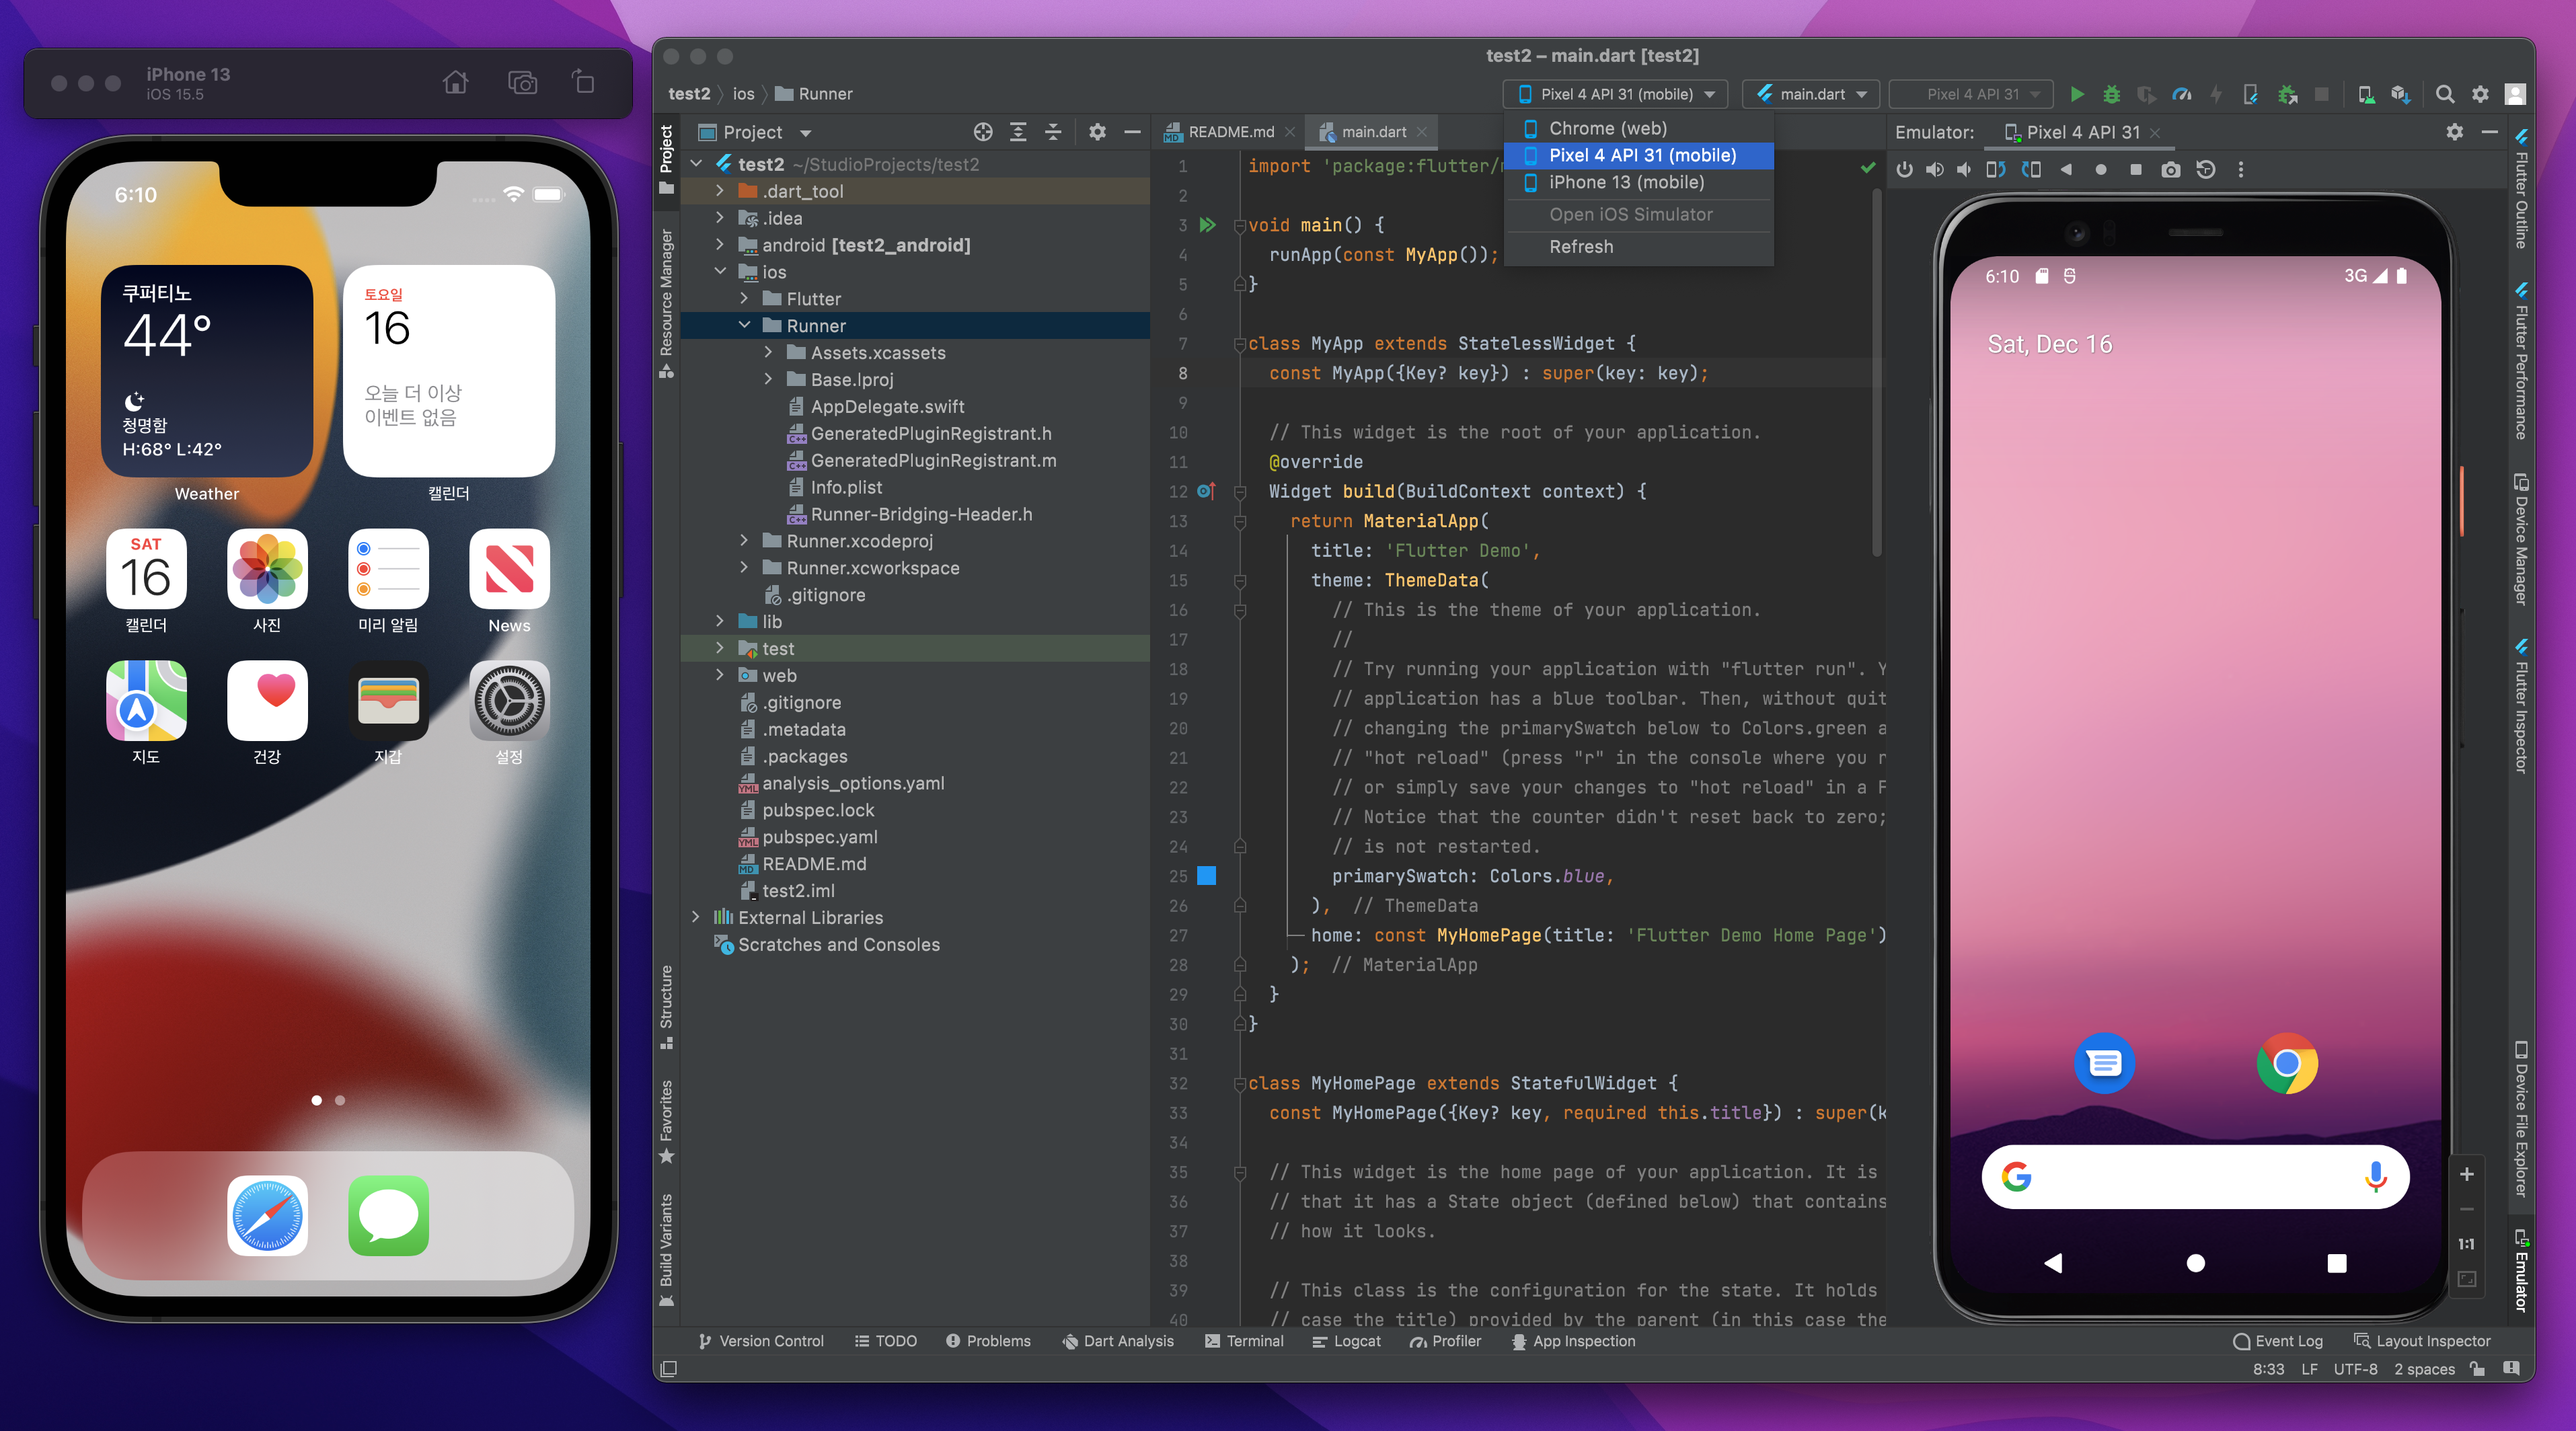Click Flutter Performance speedometer toolbar icon
The height and width of the screenshot is (1431, 2576).
point(2182,94)
